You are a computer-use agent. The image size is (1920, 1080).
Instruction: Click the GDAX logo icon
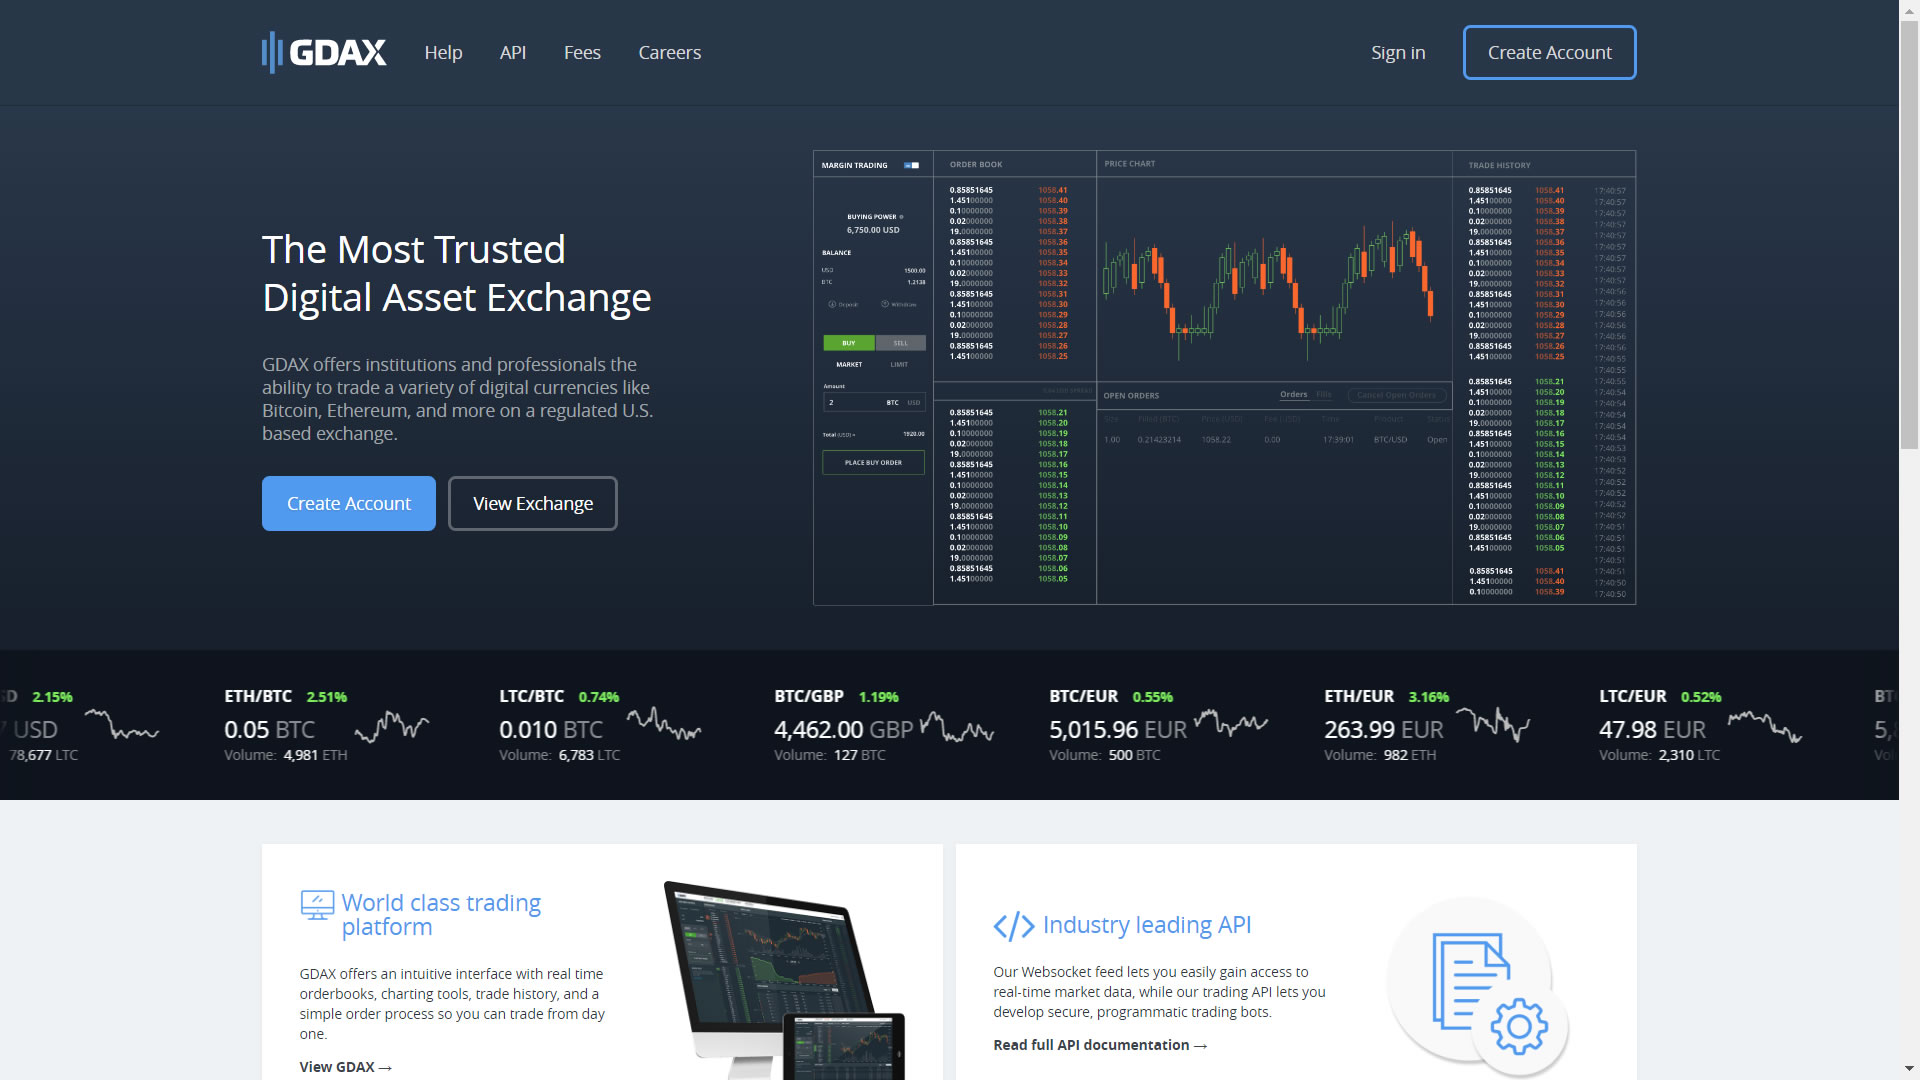[x=273, y=53]
